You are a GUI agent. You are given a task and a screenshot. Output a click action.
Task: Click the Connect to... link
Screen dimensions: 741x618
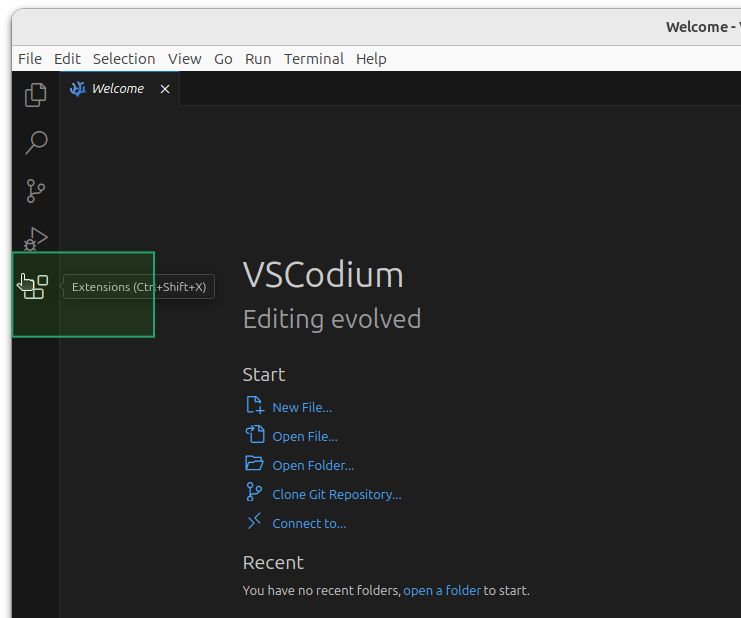click(x=309, y=524)
